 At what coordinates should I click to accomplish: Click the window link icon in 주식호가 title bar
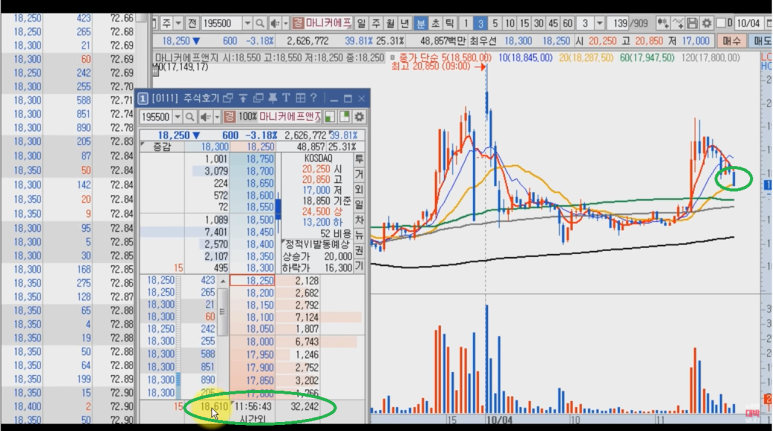click(x=228, y=99)
